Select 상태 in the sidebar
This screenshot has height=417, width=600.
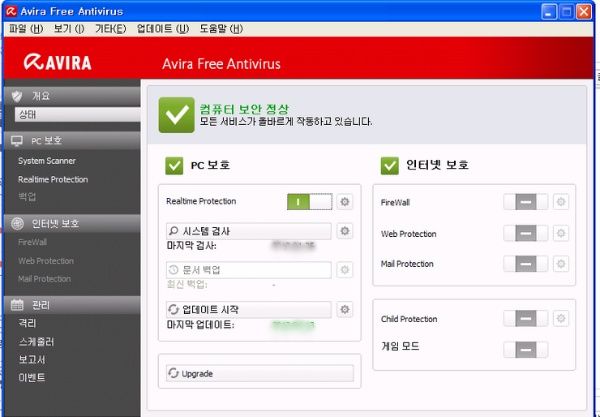78,114
